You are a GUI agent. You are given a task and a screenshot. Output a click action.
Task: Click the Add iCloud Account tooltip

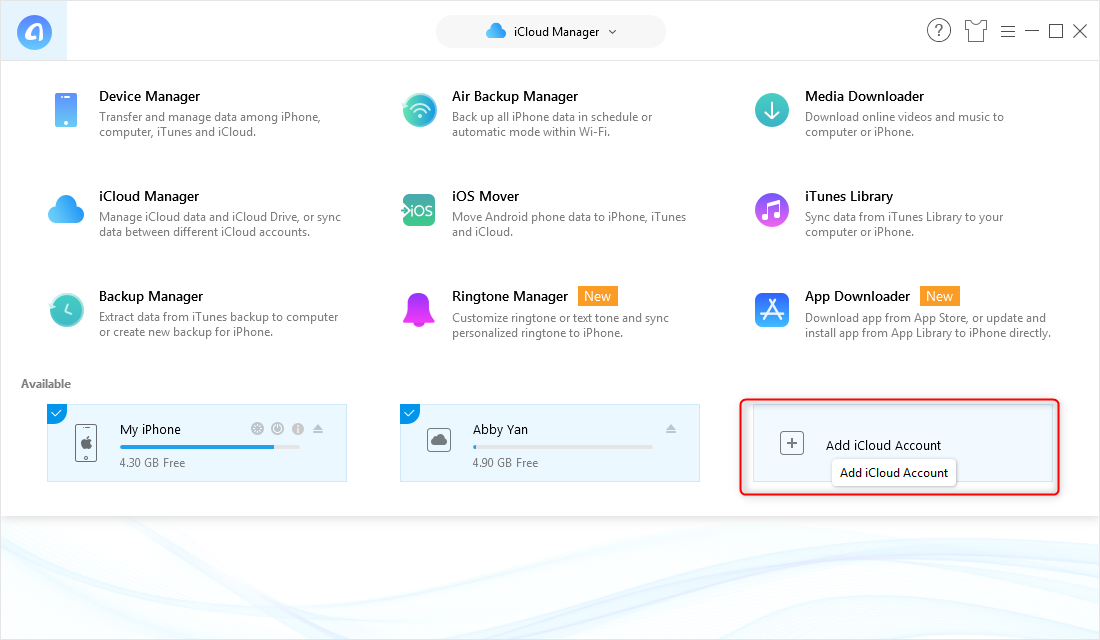[x=894, y=473]
